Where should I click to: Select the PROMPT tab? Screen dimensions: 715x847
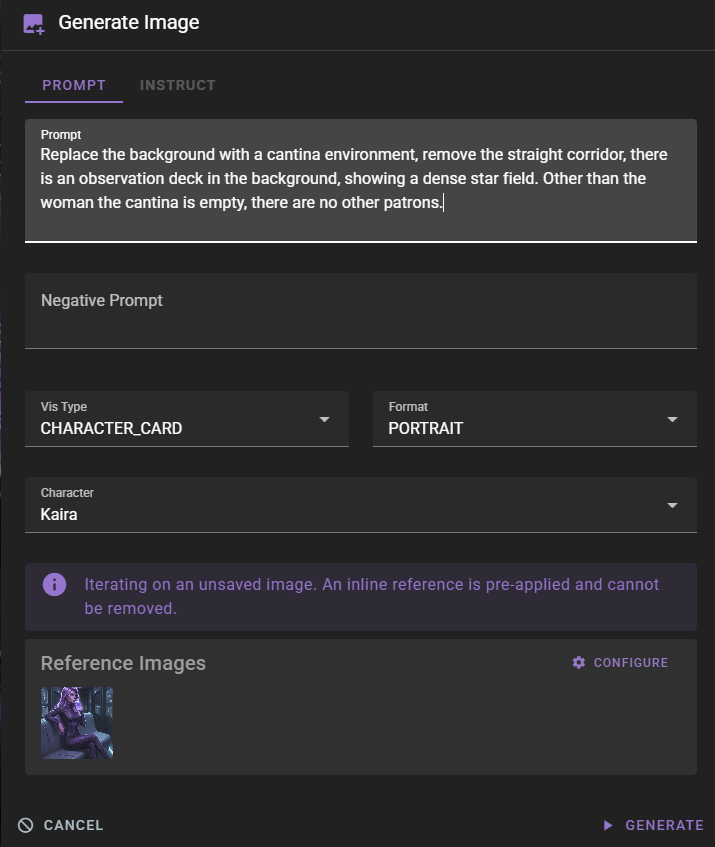[x=73, y=85]
